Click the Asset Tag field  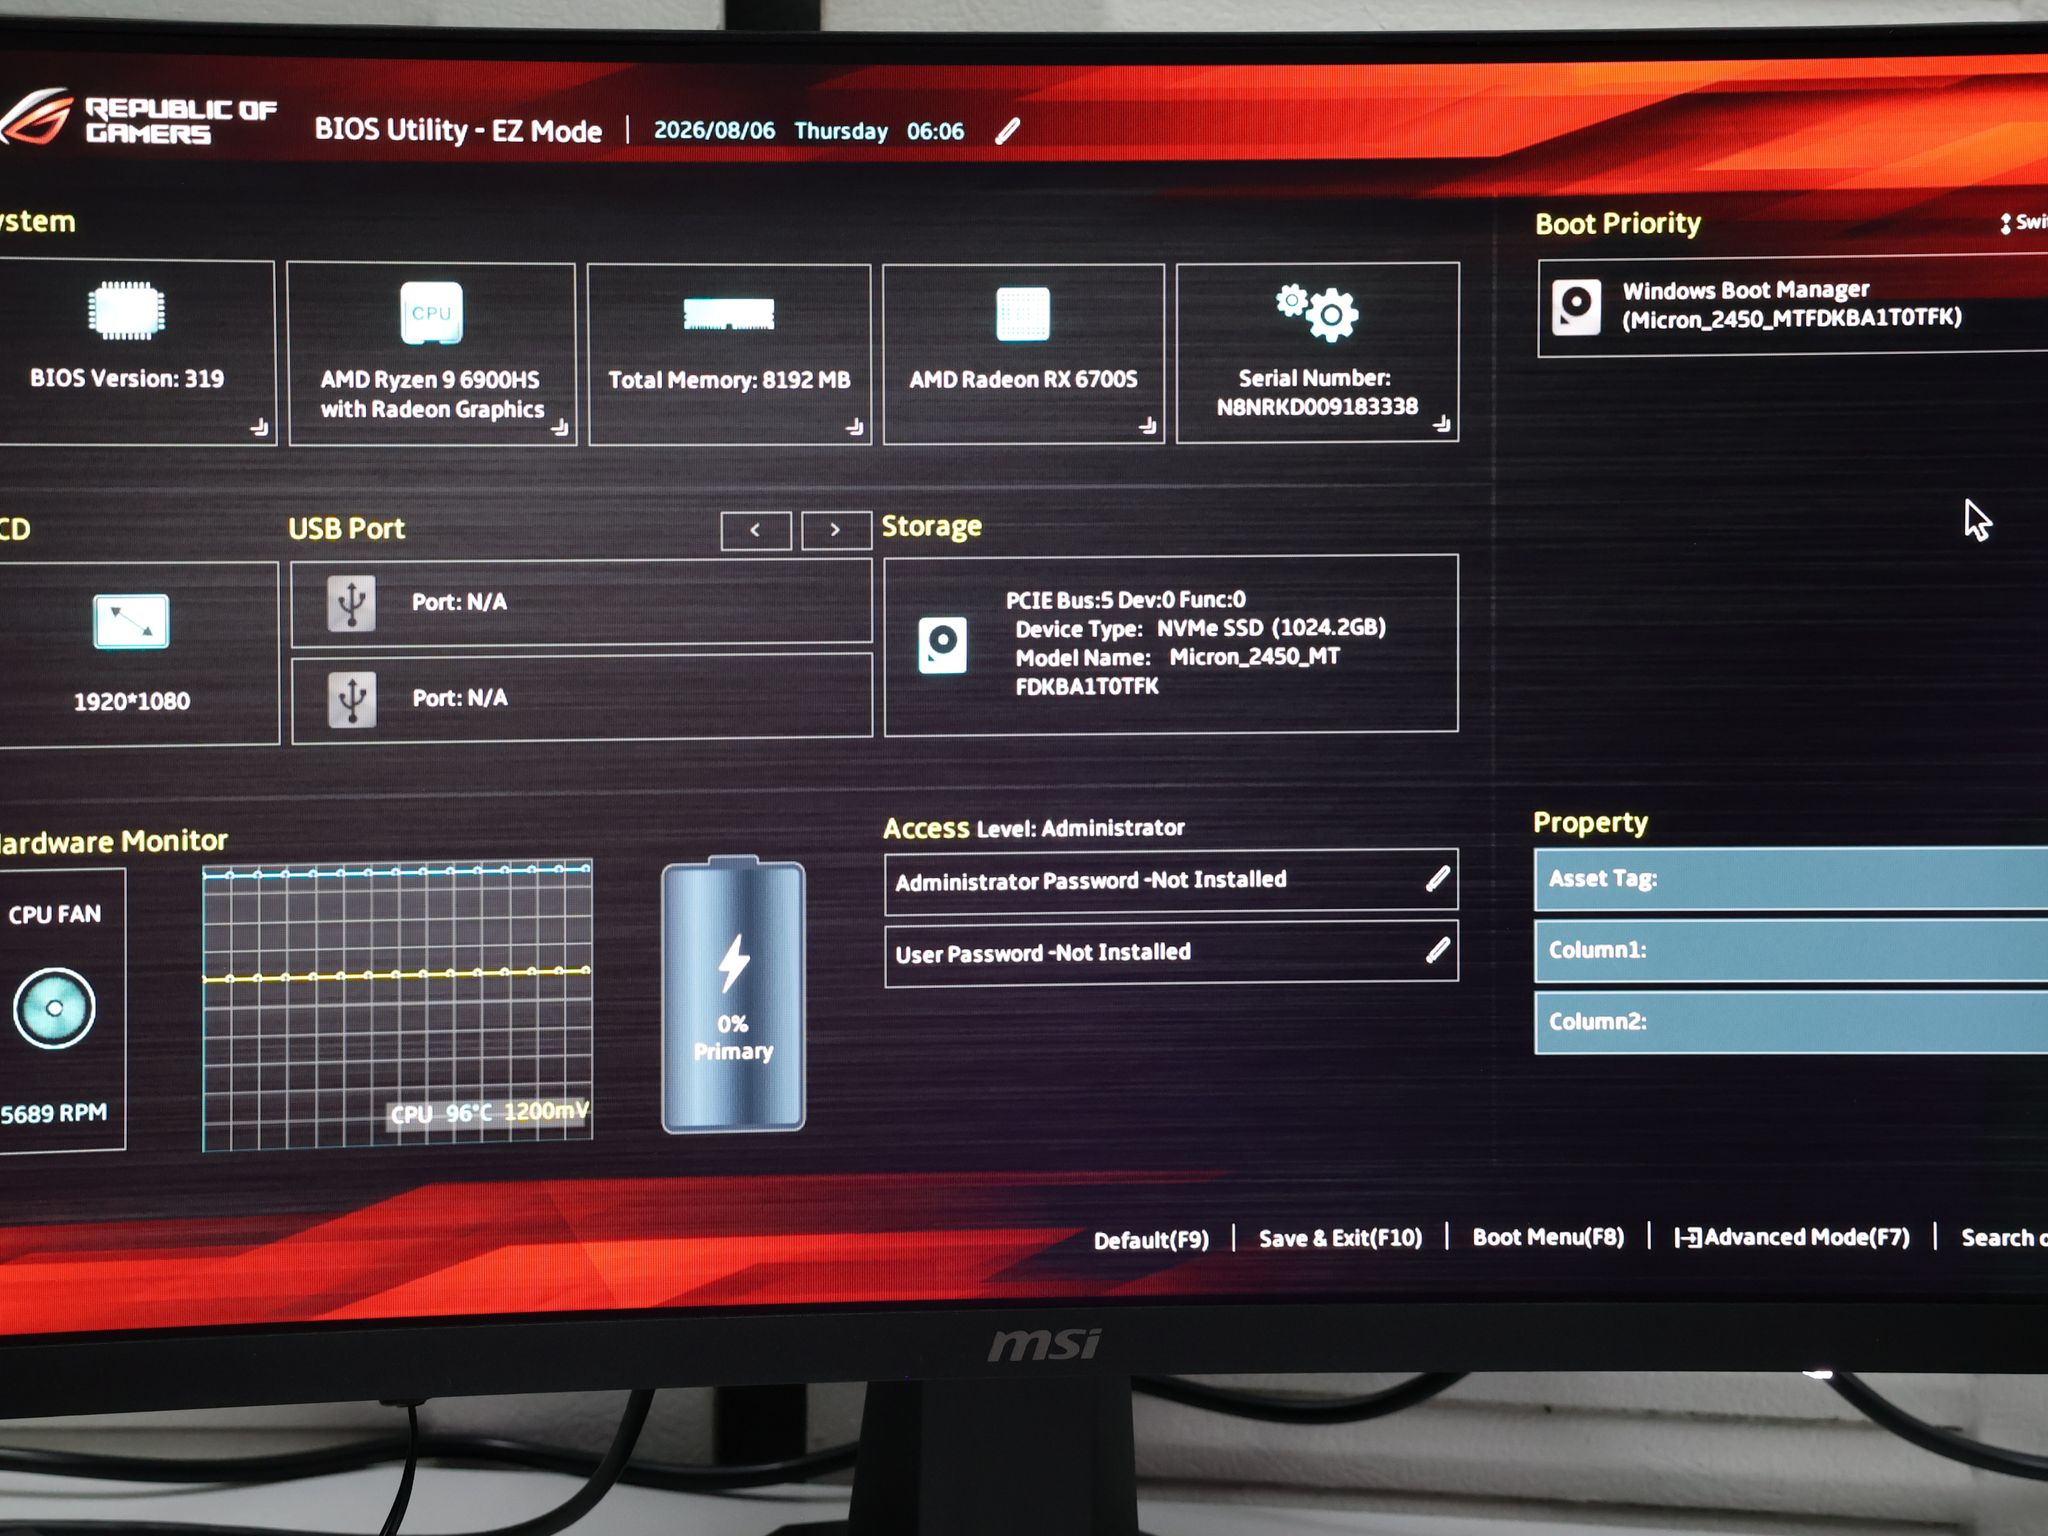(x=1791, y=879)
